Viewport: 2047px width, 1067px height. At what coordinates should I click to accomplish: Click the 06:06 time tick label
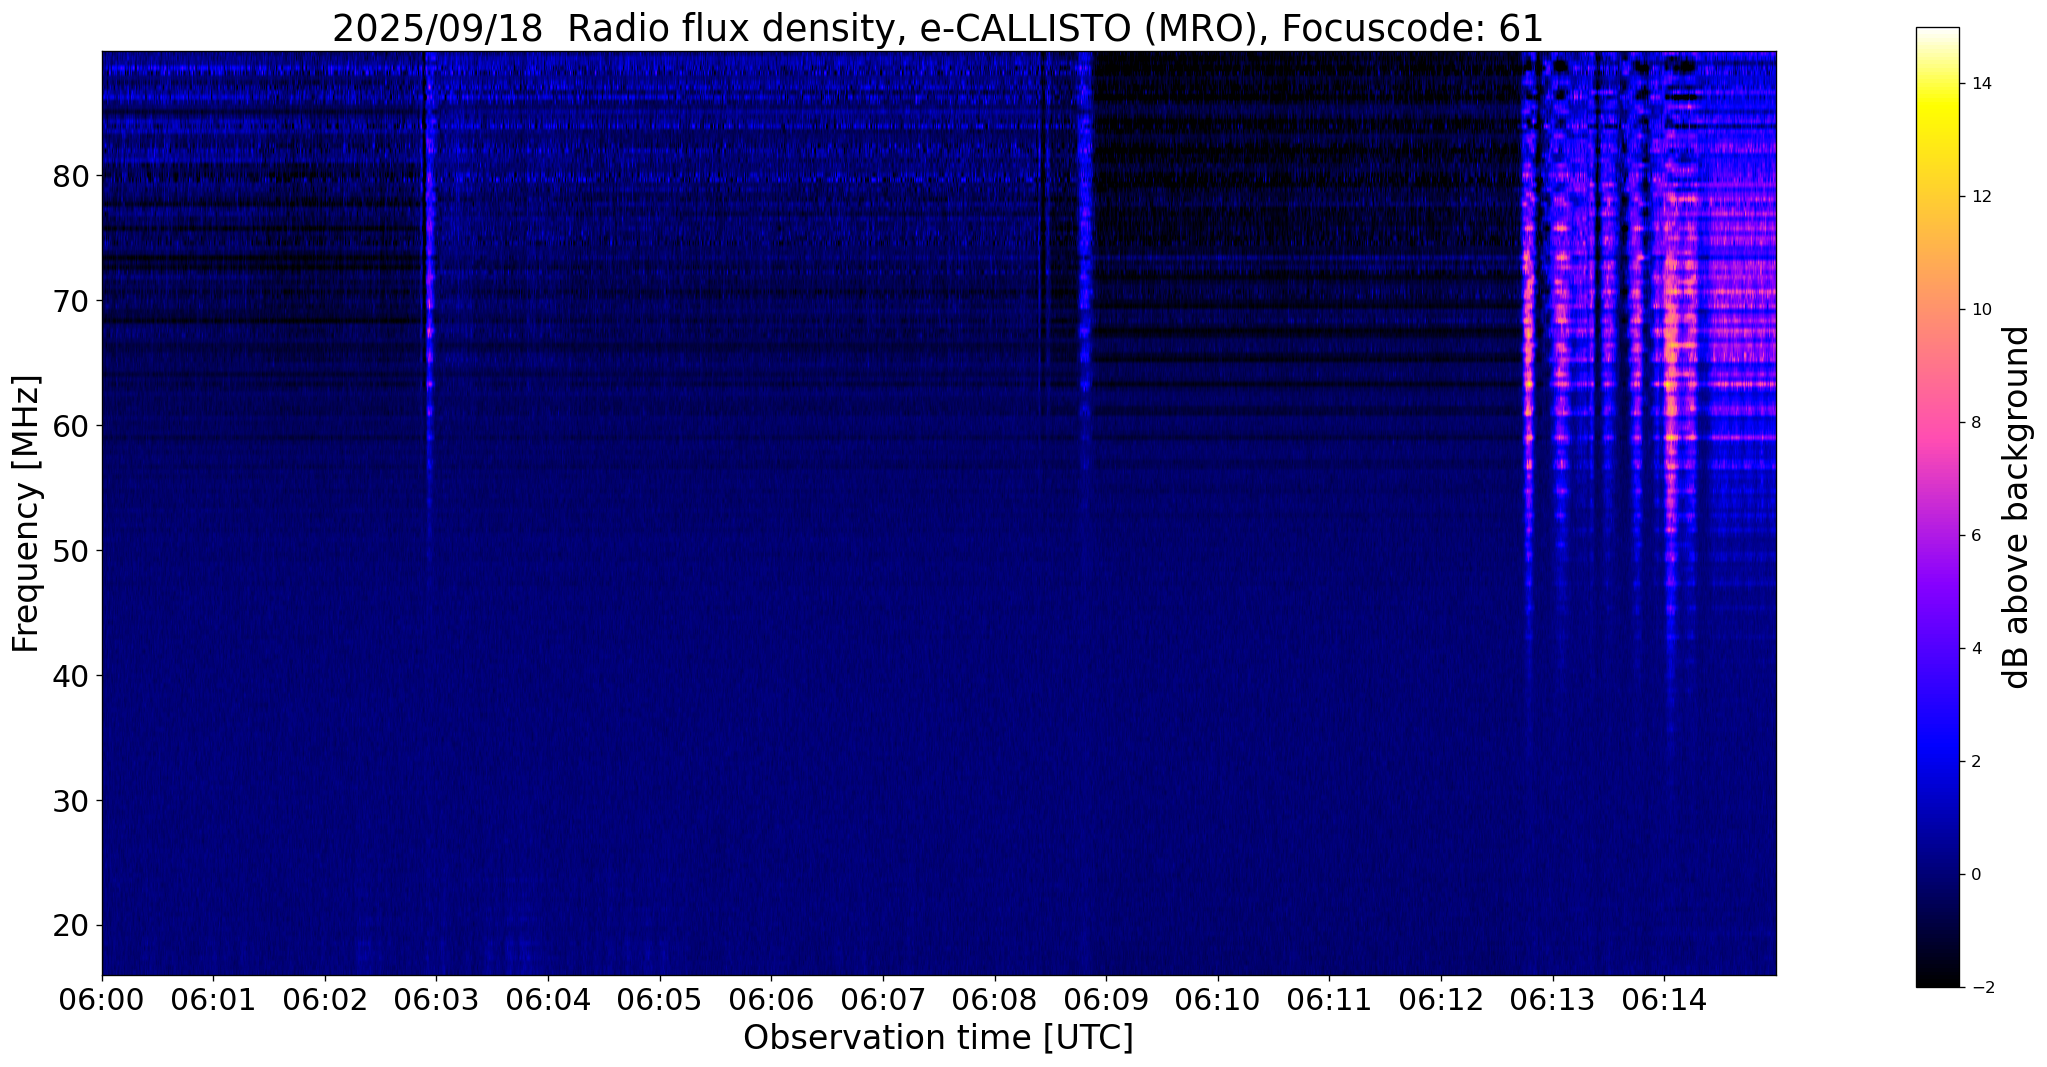[771, 1000]
